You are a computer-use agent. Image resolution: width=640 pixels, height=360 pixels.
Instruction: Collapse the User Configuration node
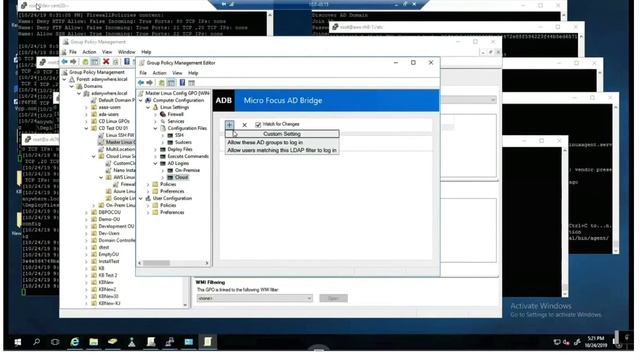point(141,198)
